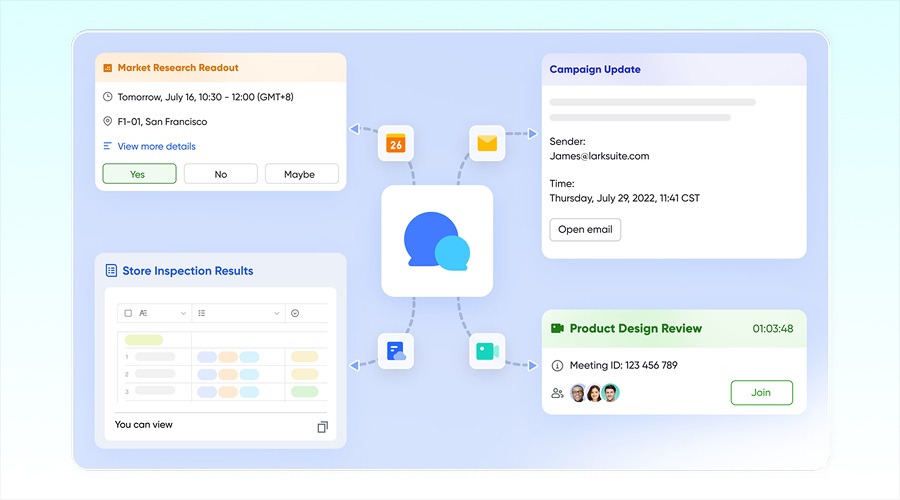Click the lines icon beside View more details
Image resolution: width=900 pixels, height=500 pixels.
(107, 146)
